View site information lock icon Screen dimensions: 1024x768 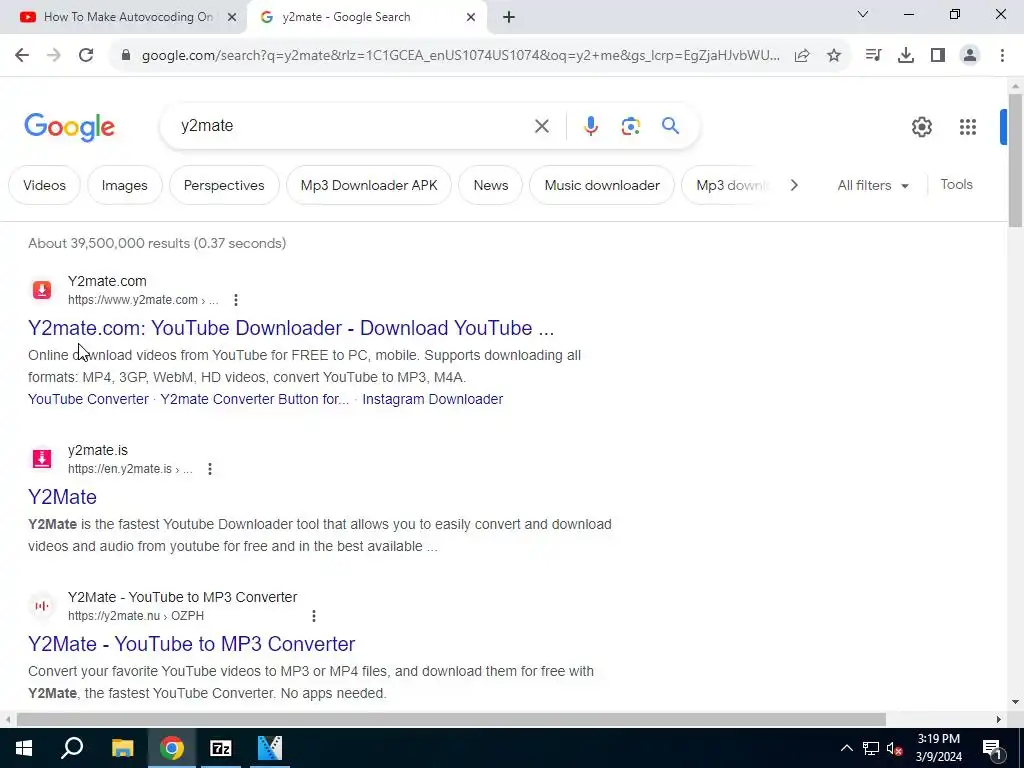pyautogui.click(x=126, y=56)
